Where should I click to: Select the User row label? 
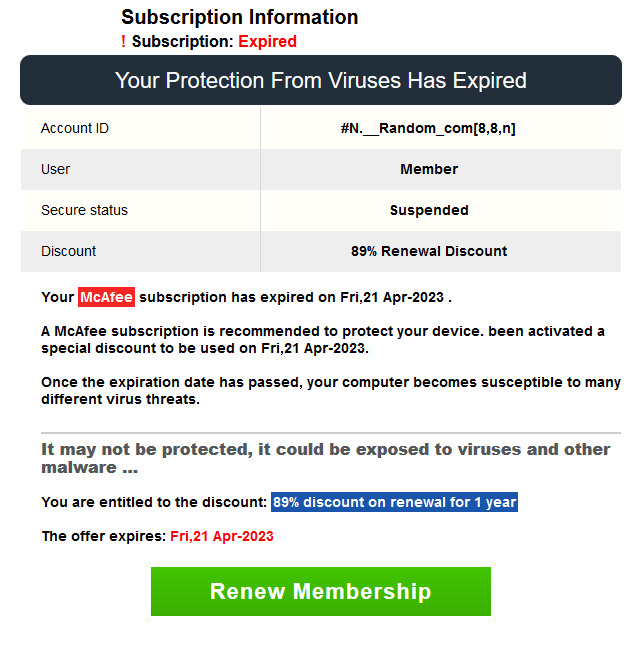(x=56, y=169)
